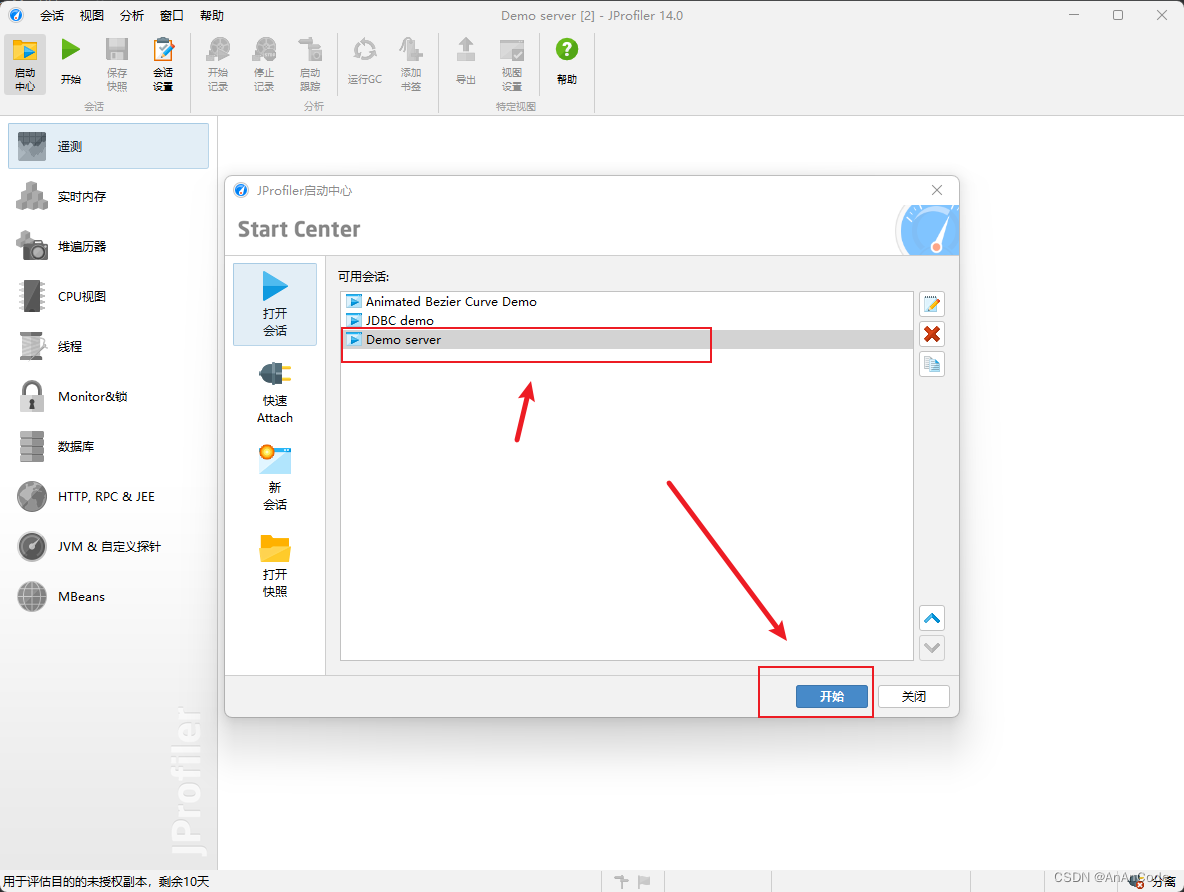Click the blue 开始 button in dialog

coord(831,696)
